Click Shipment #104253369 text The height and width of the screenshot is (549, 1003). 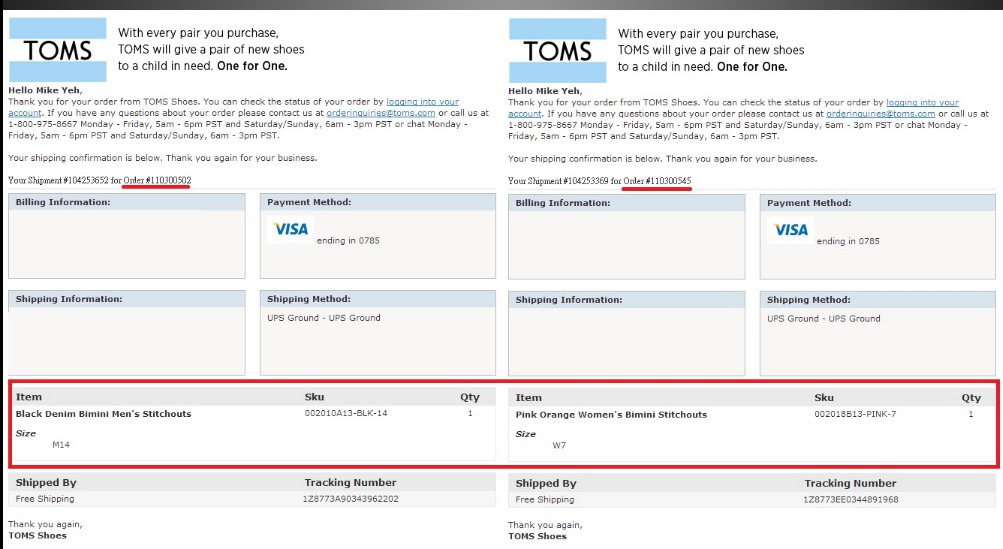point(570,181)
